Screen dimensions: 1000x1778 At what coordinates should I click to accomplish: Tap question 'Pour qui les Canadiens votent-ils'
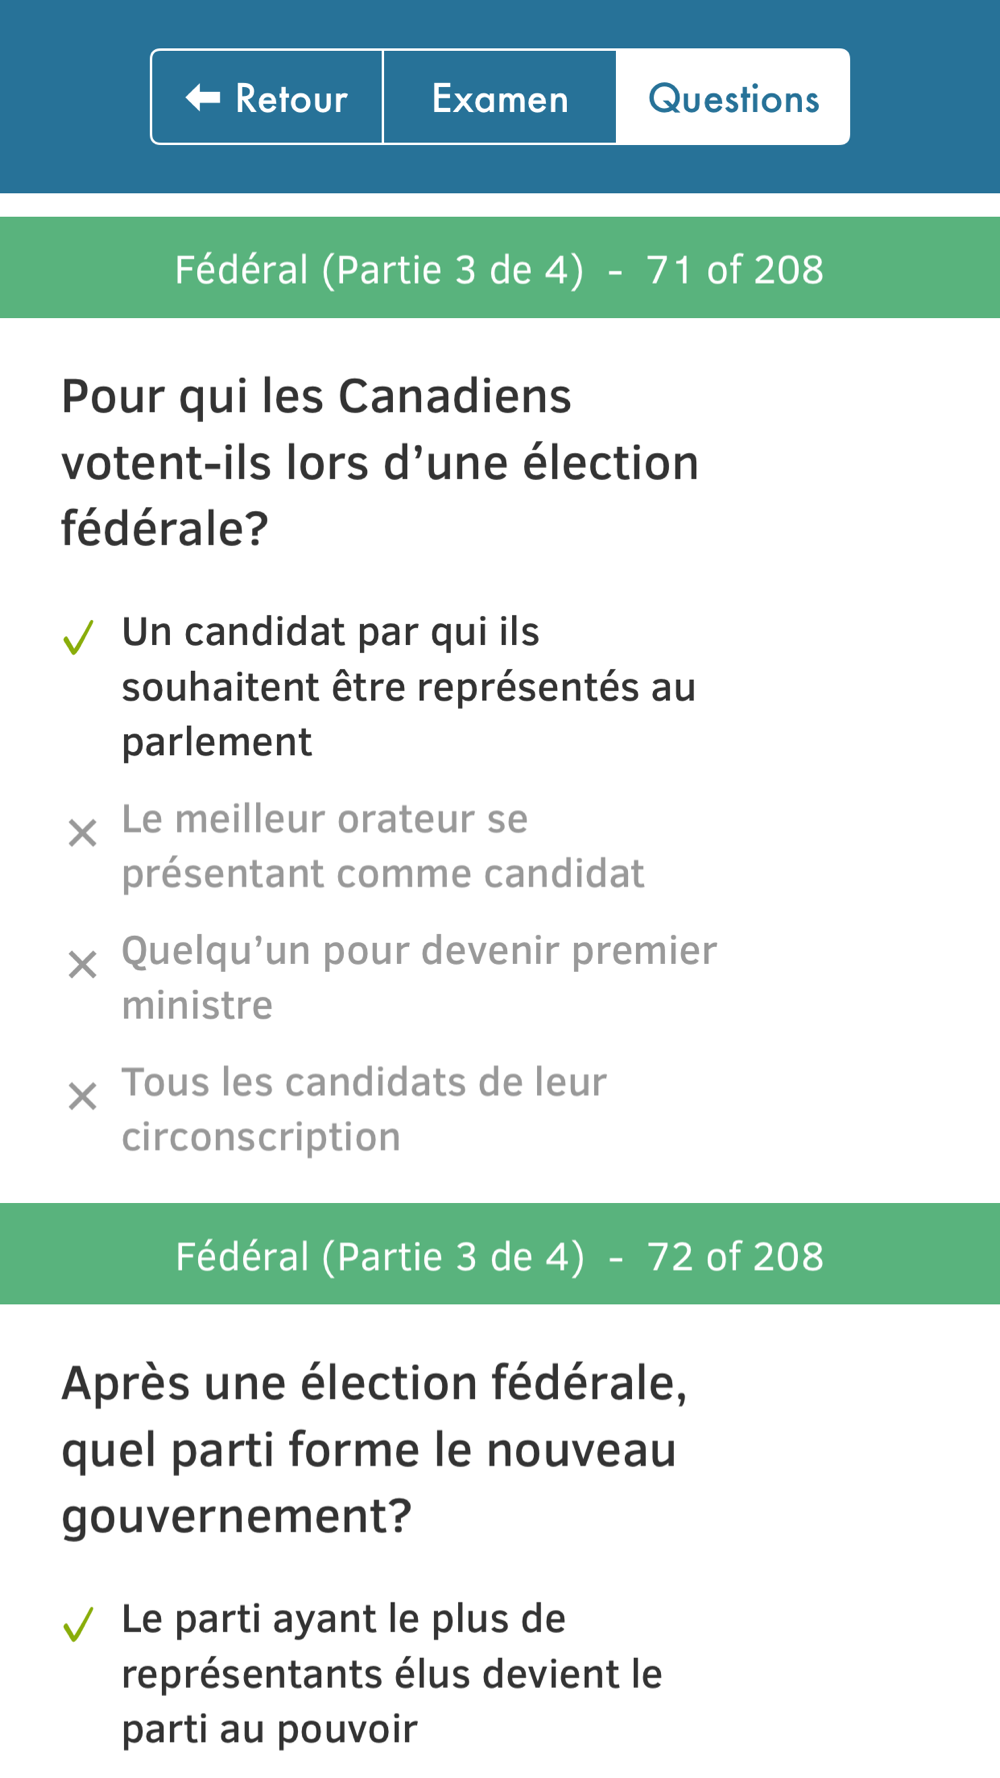click(379, 462)
